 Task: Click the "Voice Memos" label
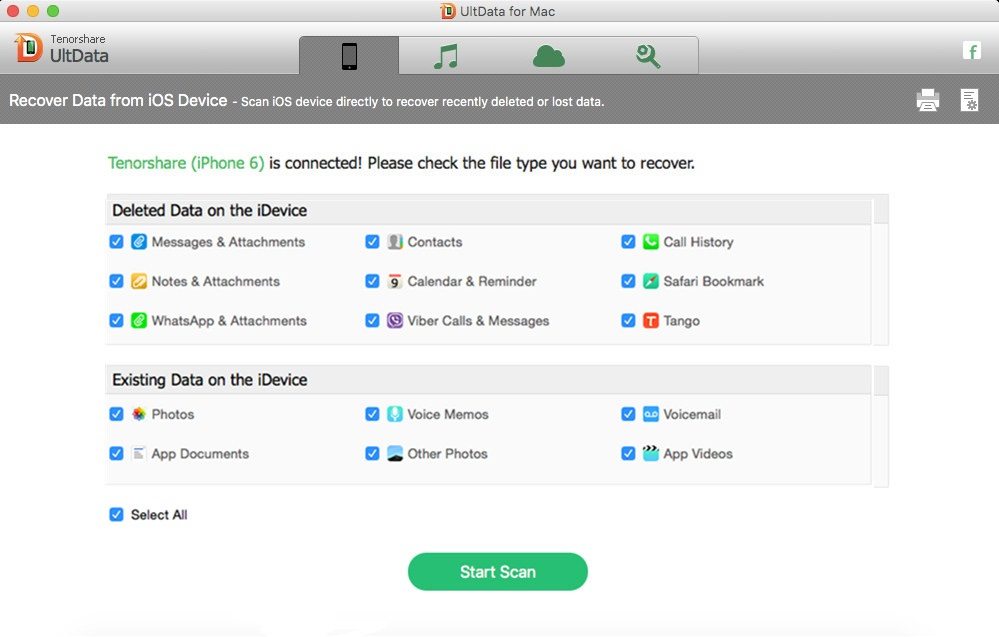[x=448, y=414]
